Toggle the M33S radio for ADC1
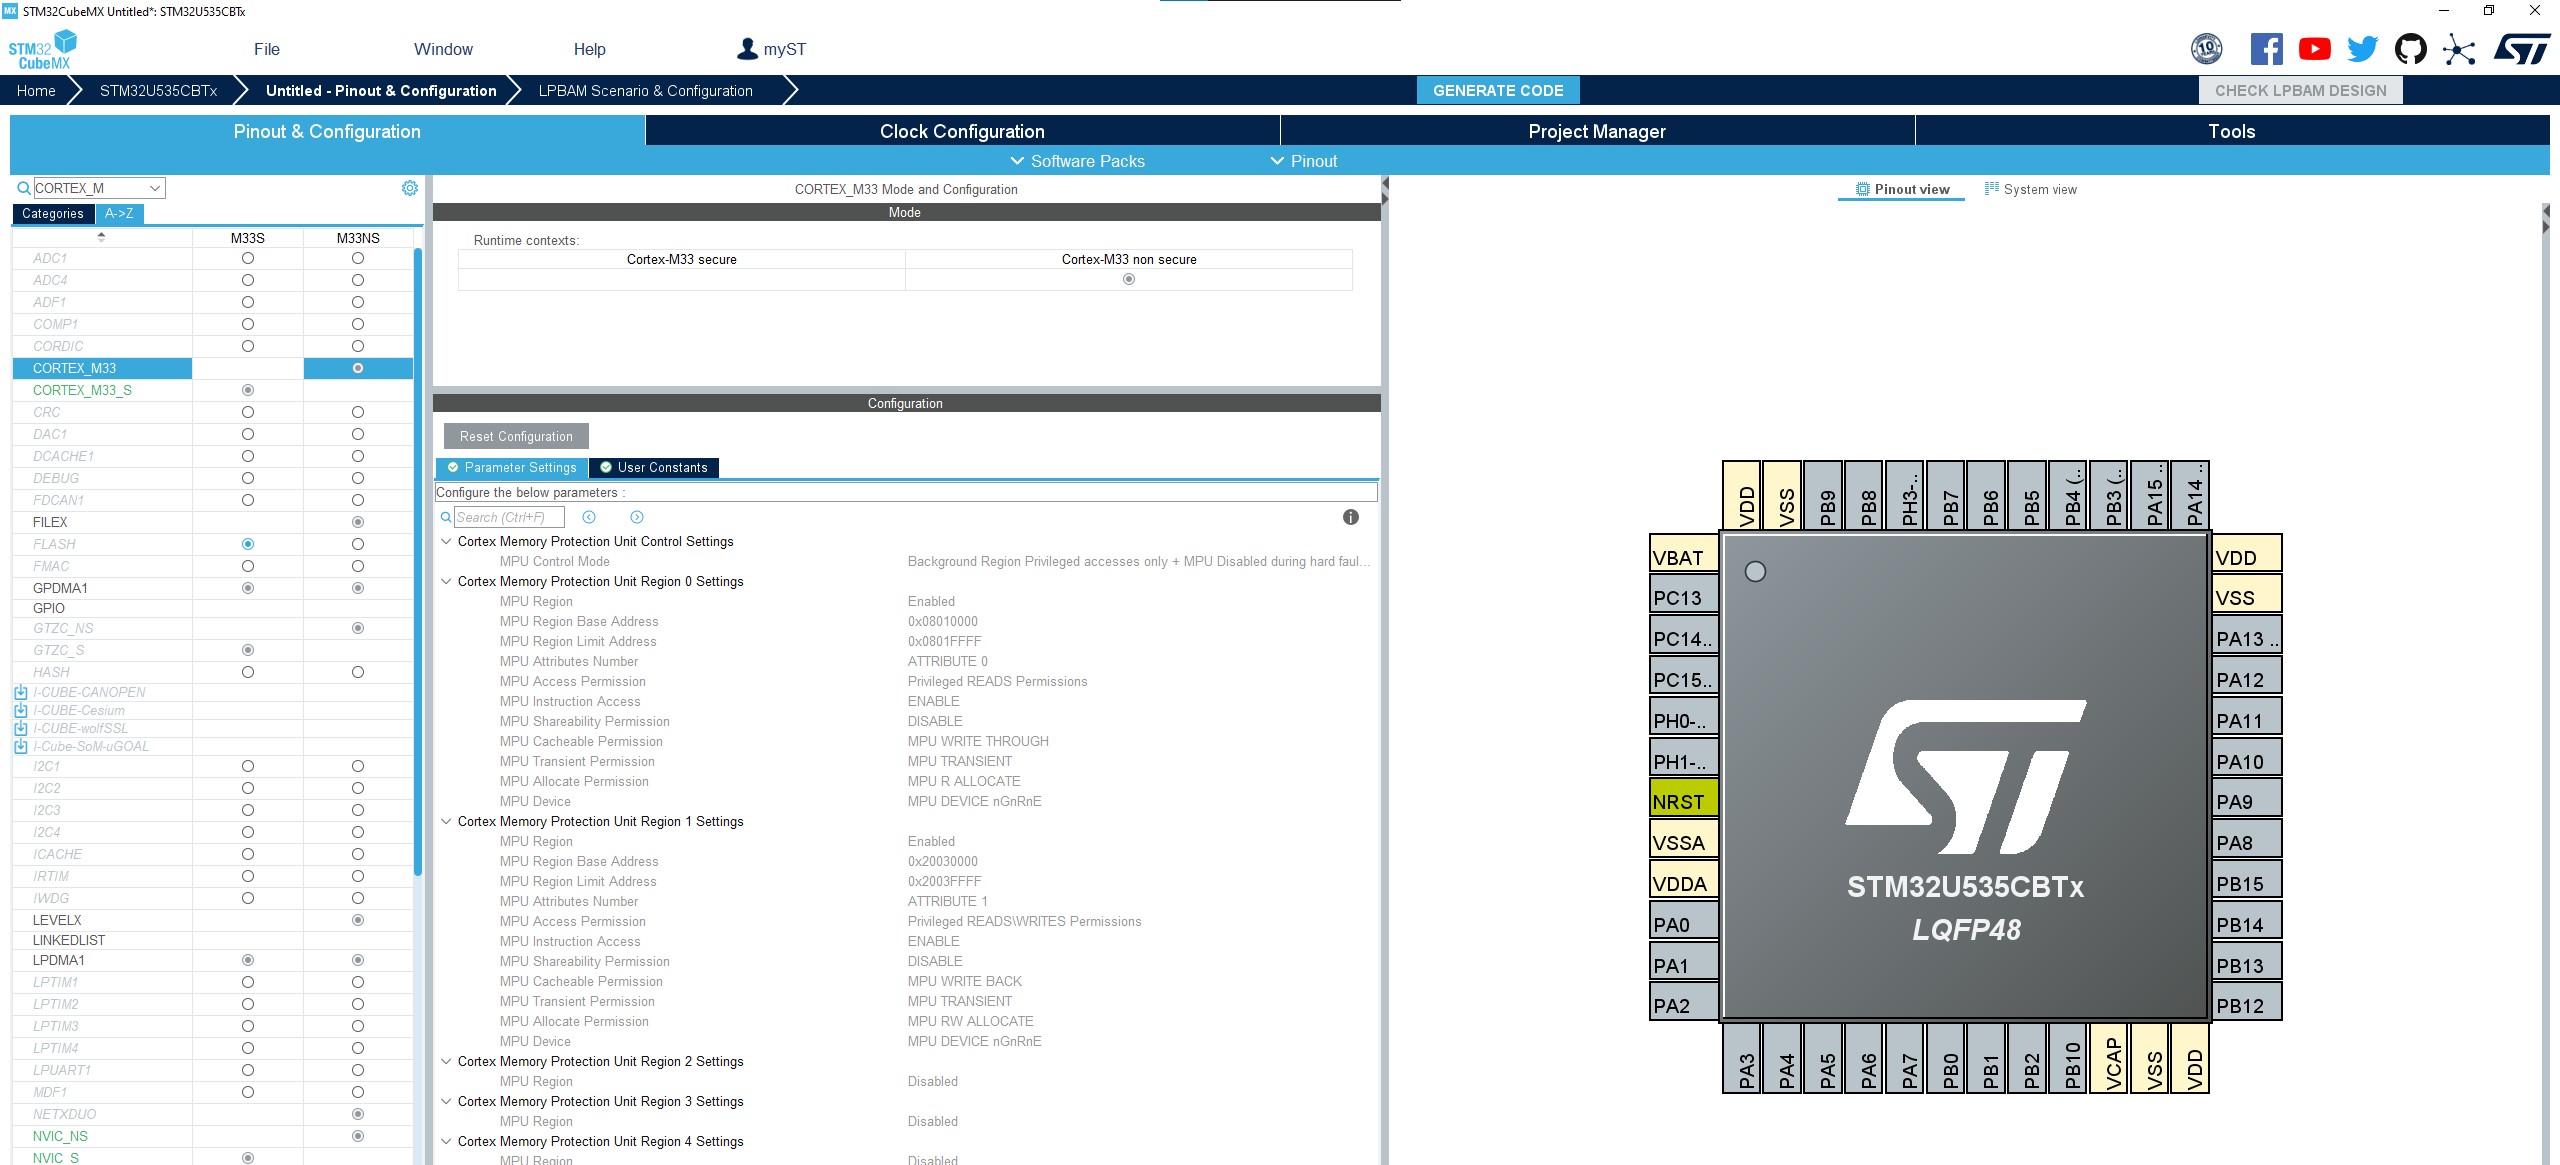Screen dimensions: 2560x1165 point(248,258)
